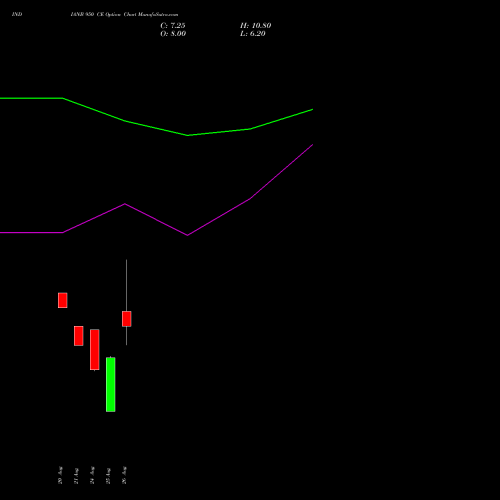Select the 20 Aug date label
500x500 pixels.
(60, 475)
